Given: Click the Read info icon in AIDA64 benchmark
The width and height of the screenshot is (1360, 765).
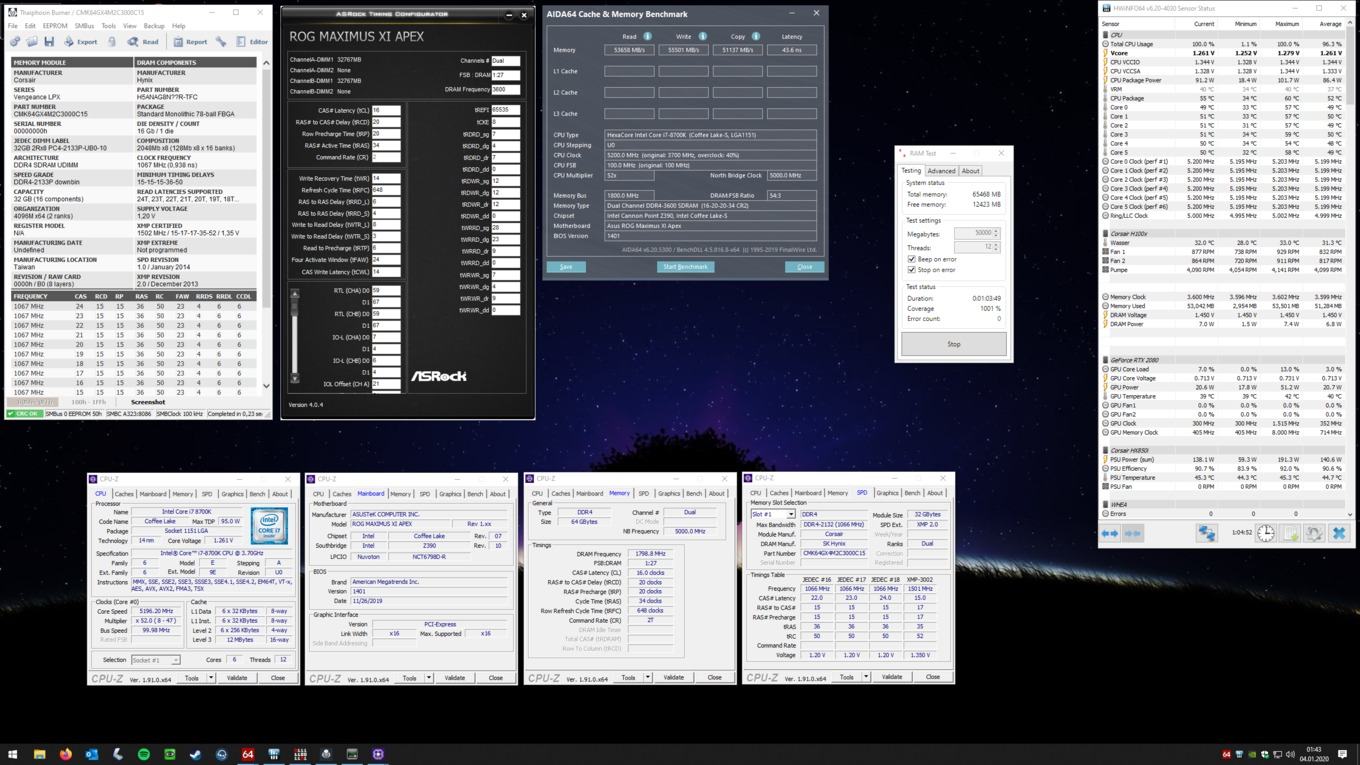Looking at the screenshot, I should click(x=647, y=36).
